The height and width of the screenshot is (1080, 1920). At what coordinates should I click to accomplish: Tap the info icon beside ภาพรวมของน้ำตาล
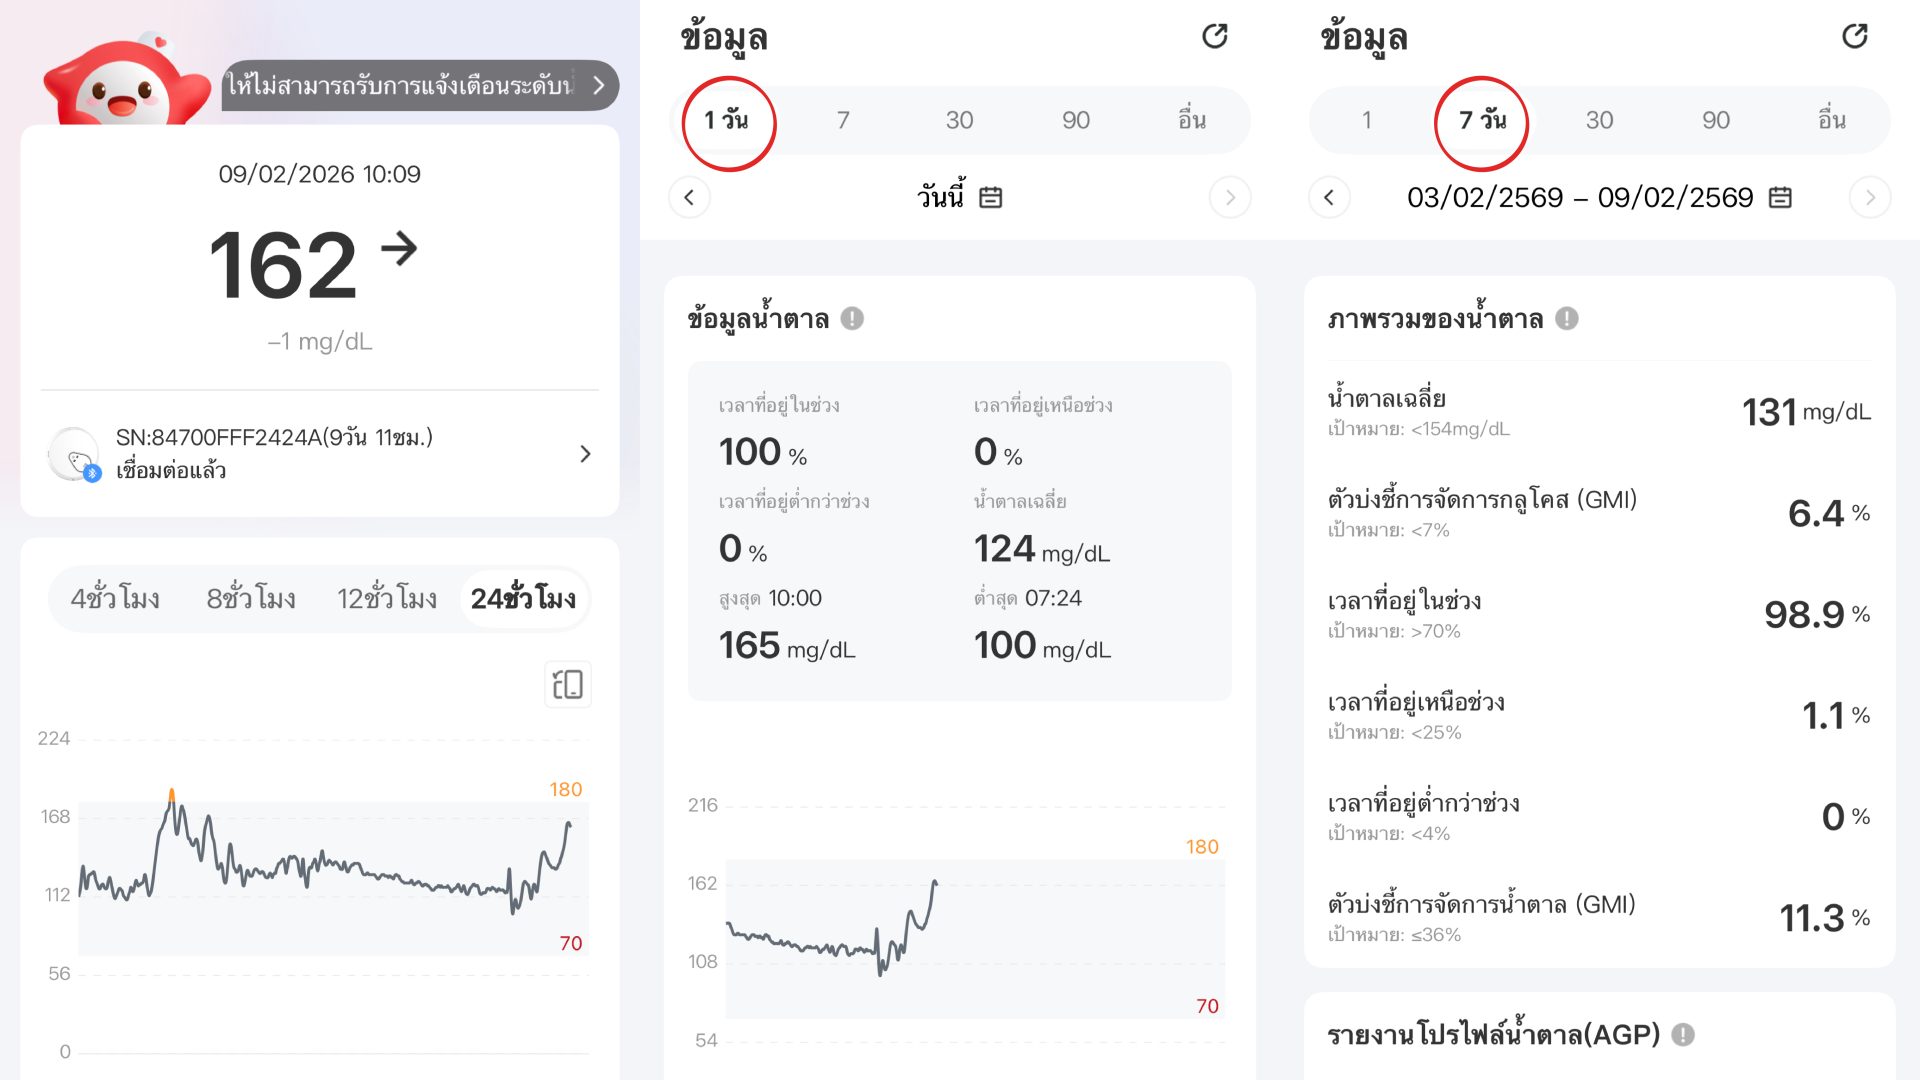(x=1567, y=319)
